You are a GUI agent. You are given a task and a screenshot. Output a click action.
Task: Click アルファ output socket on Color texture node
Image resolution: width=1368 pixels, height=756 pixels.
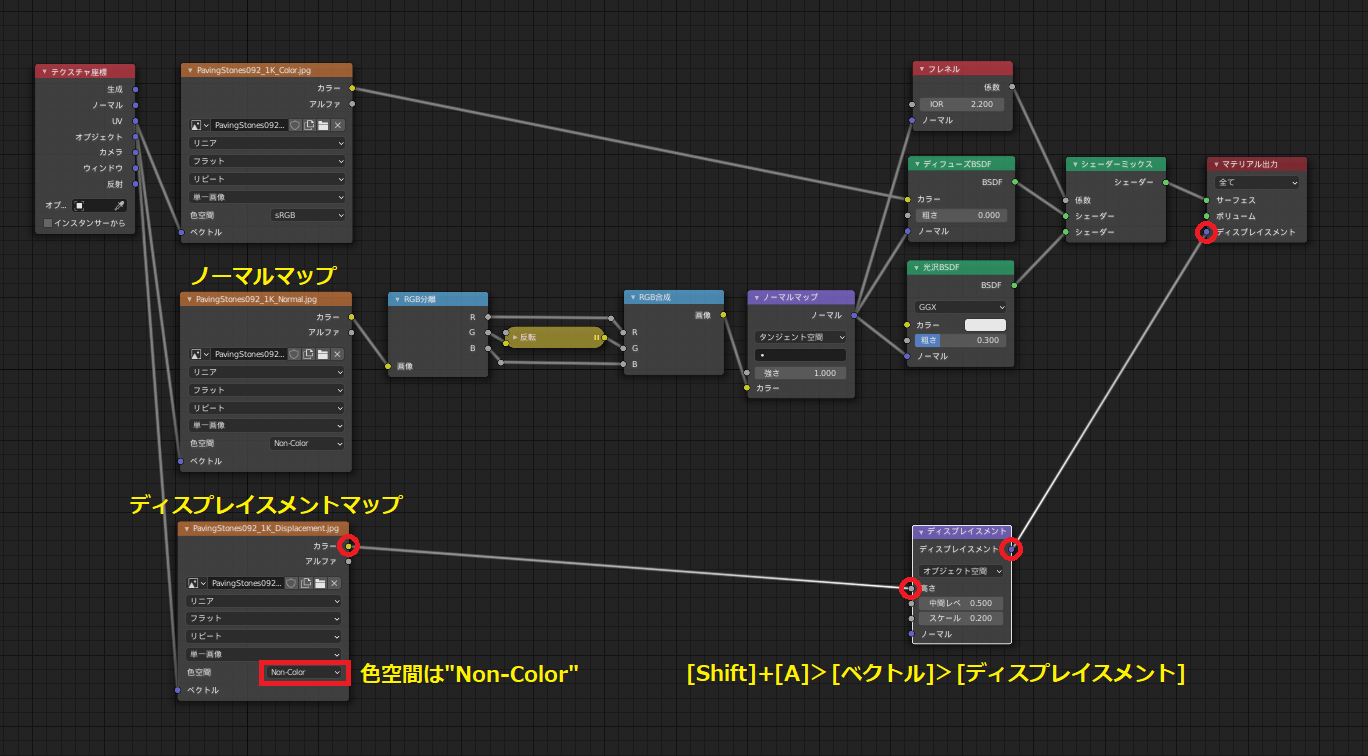coord(352,104)
